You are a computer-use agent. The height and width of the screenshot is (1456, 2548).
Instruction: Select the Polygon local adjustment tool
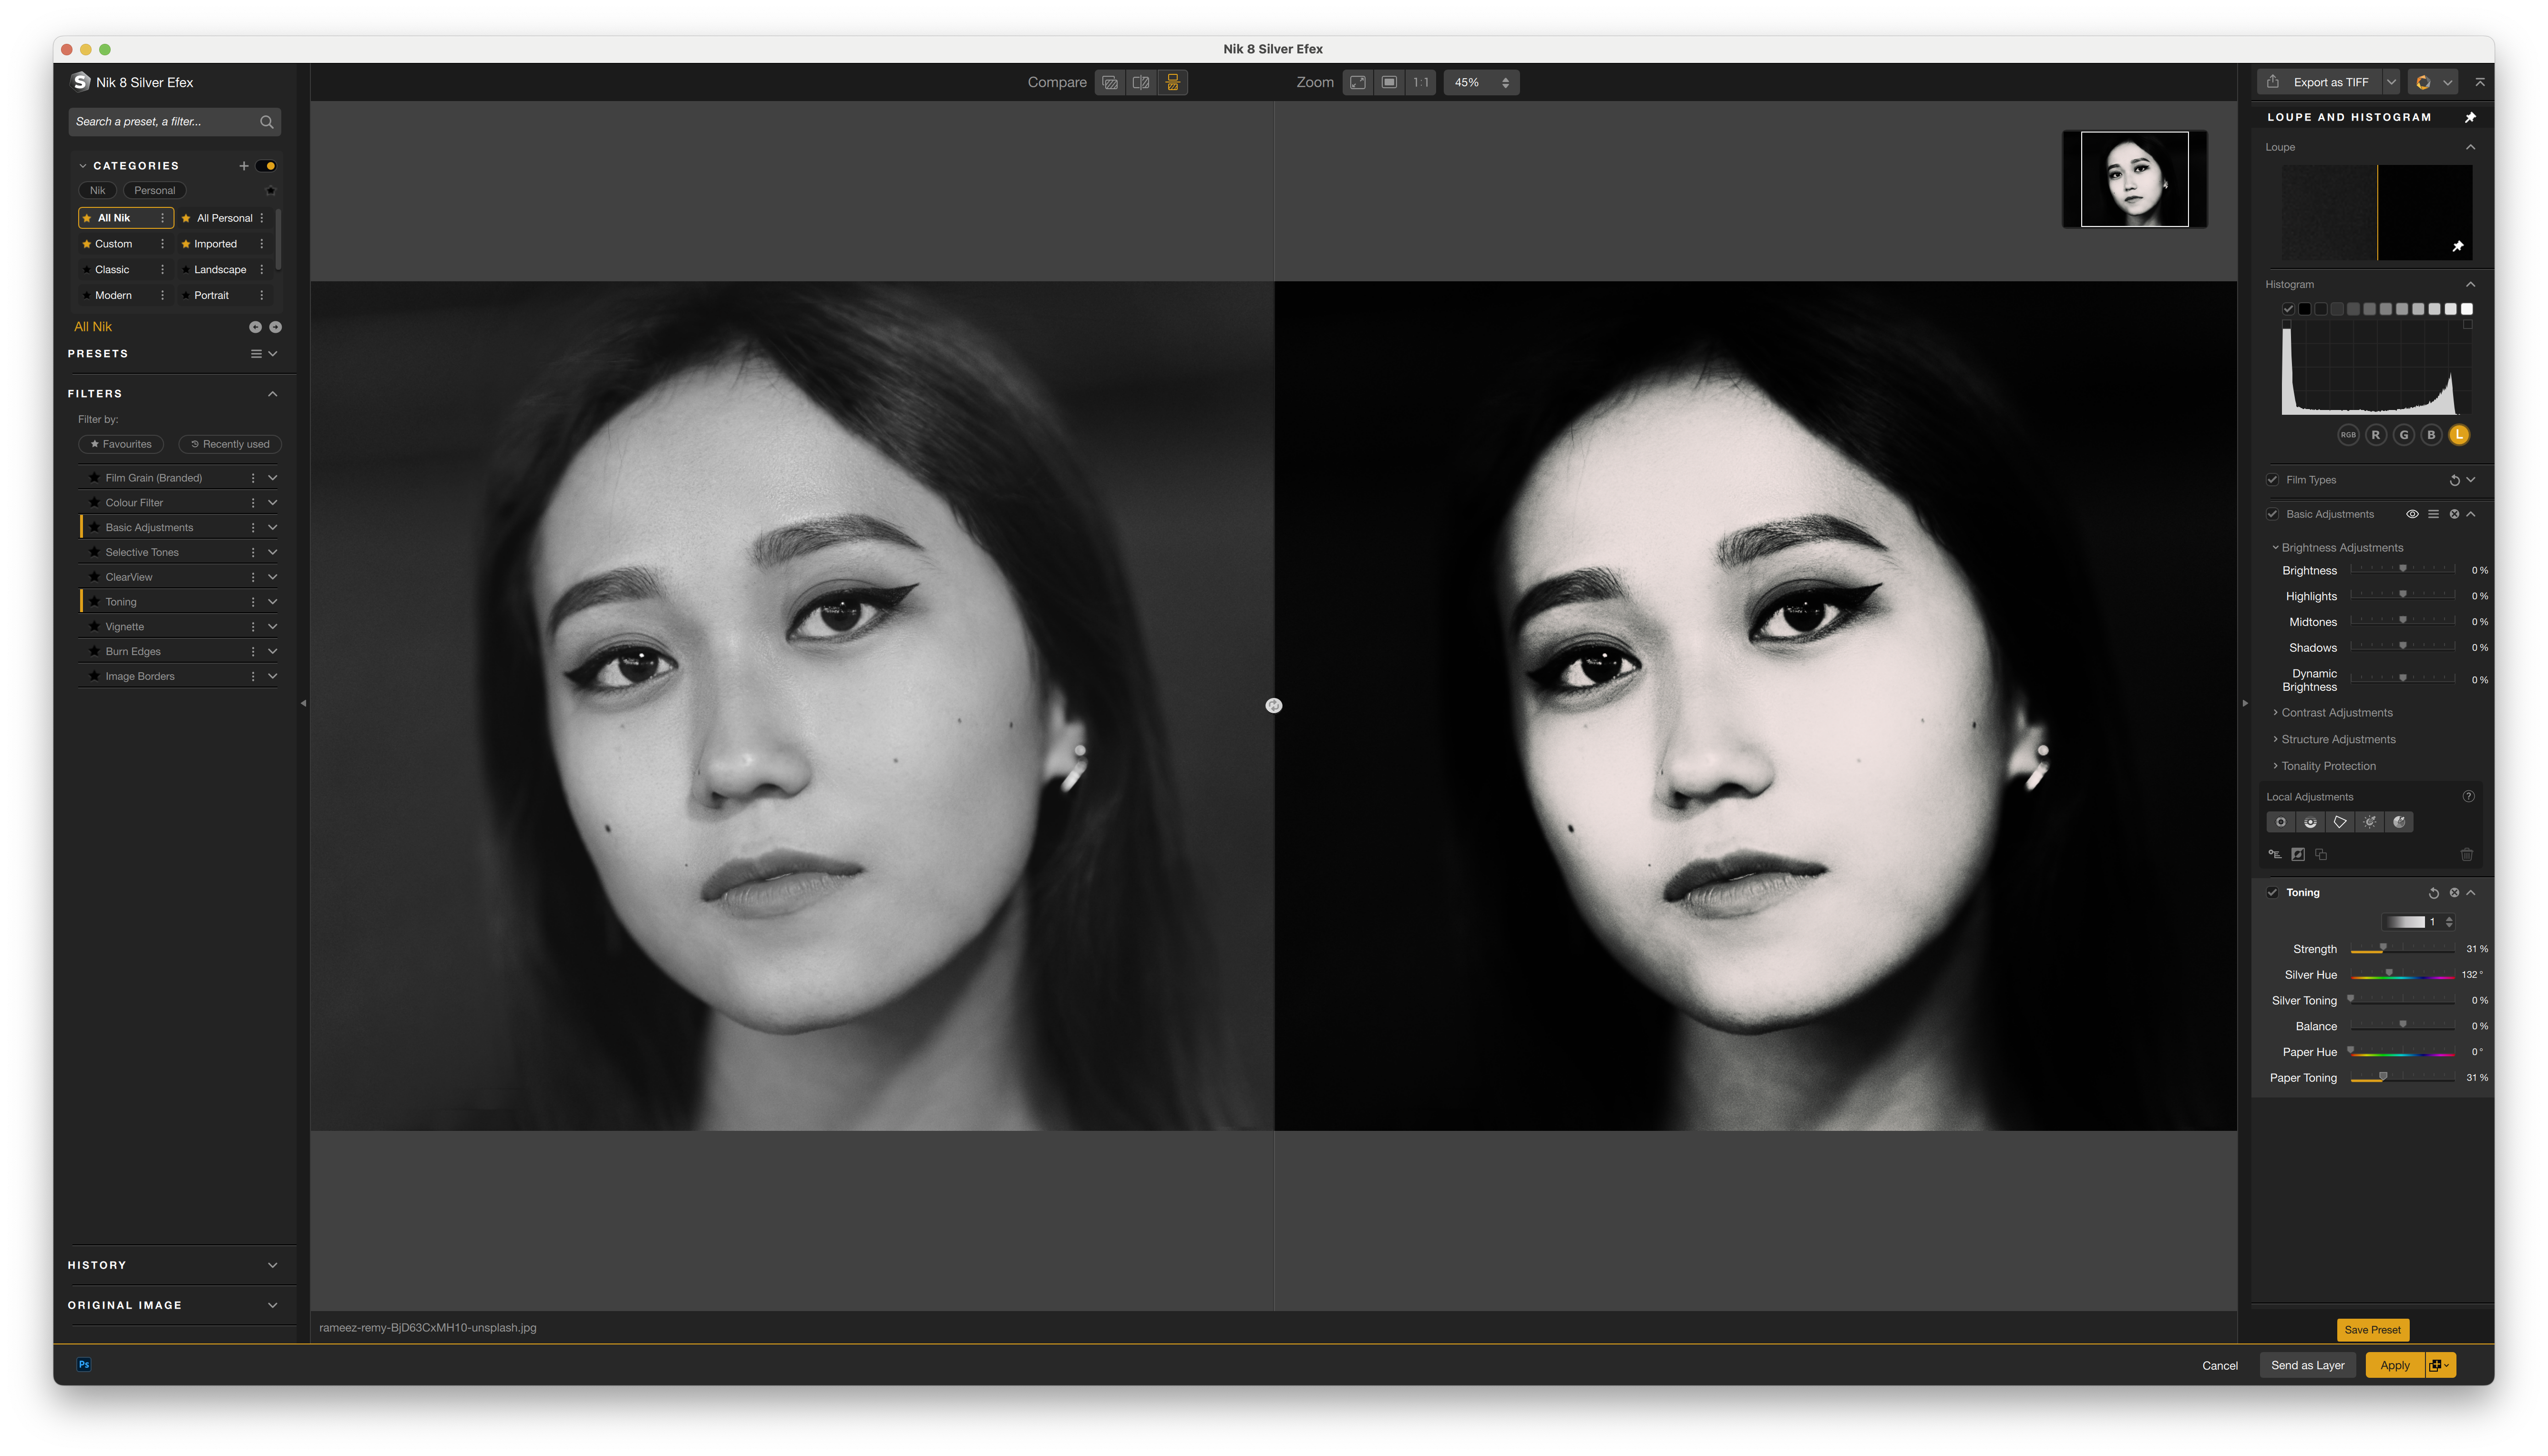(x=2340, y=822)
